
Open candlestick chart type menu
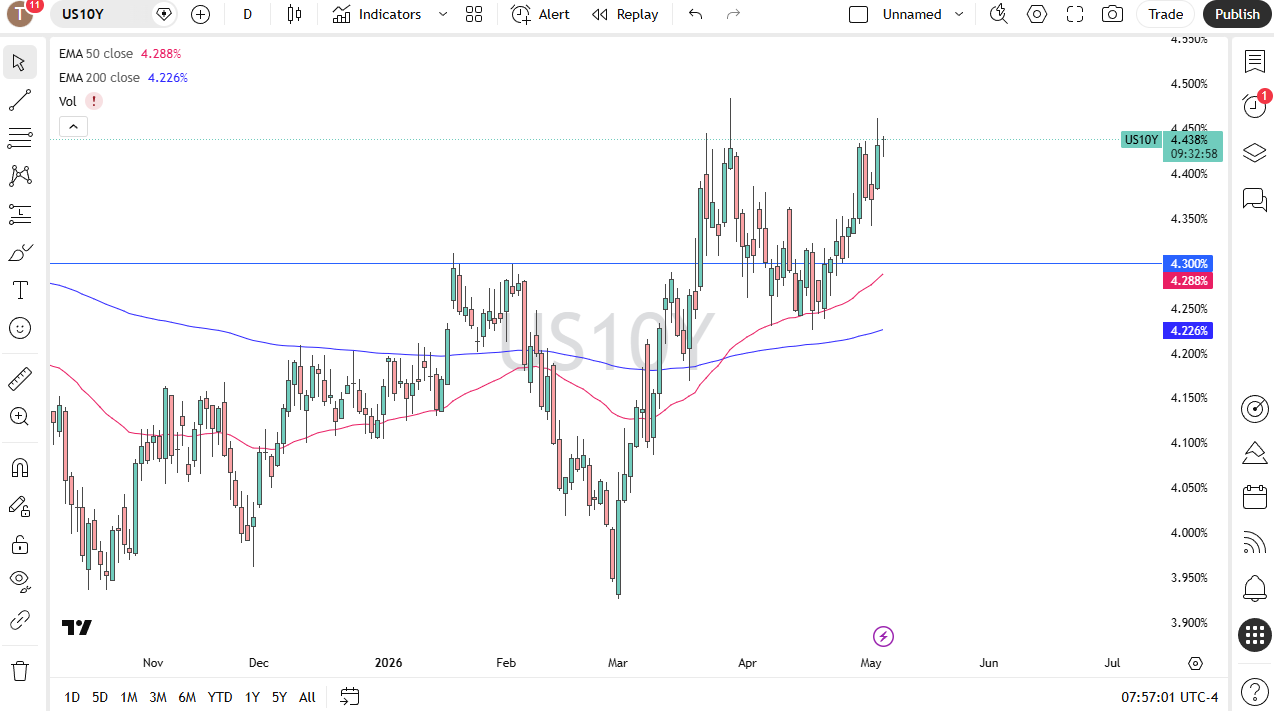pyautogui.click(x=293, y=14)
